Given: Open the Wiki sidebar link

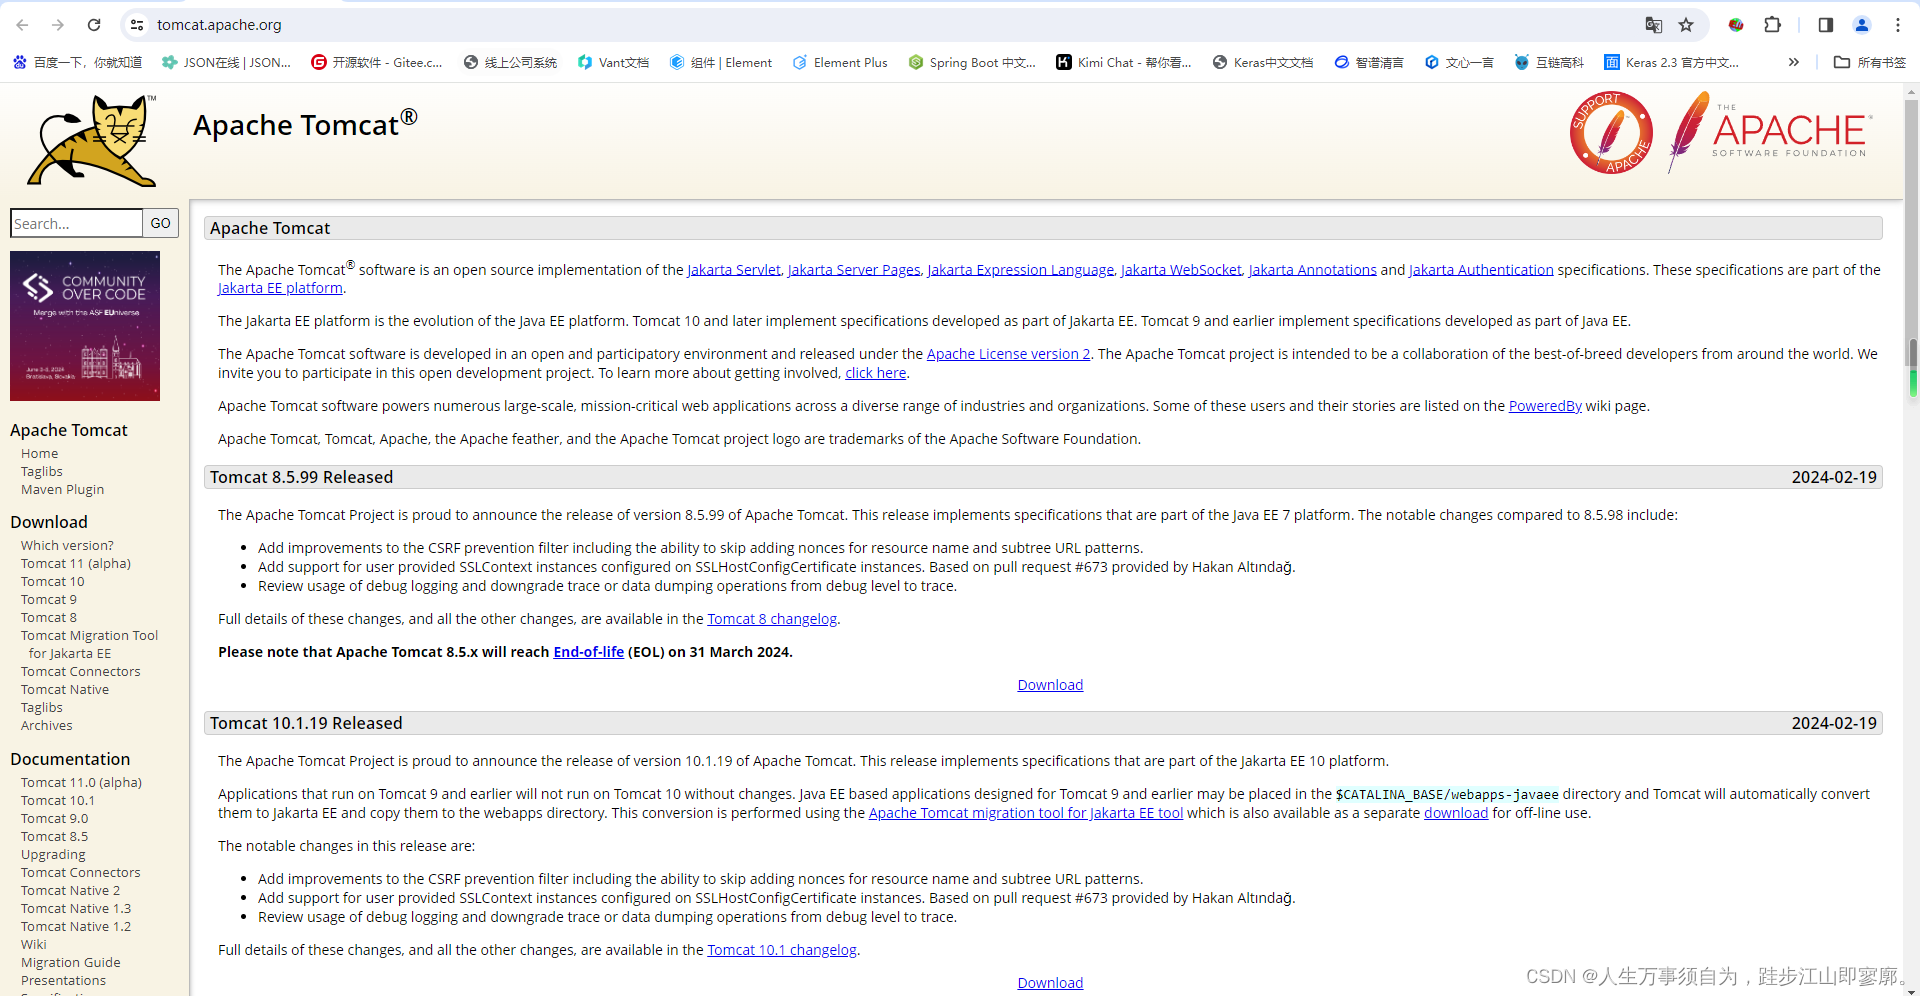Looking at the screenshot, I should point(34,944).
